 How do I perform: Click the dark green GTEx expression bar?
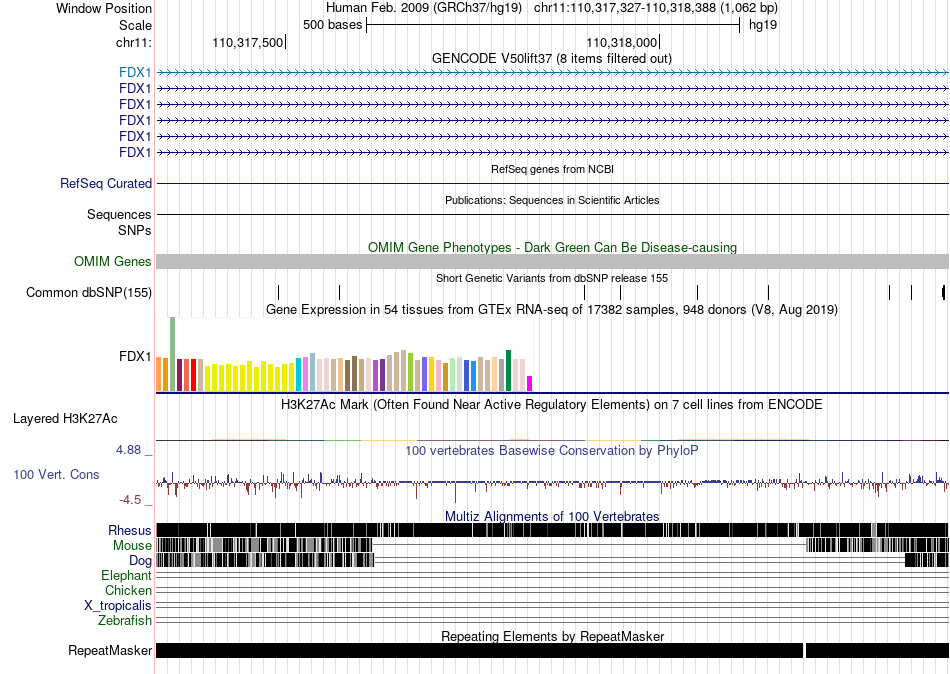click(508, 371)
